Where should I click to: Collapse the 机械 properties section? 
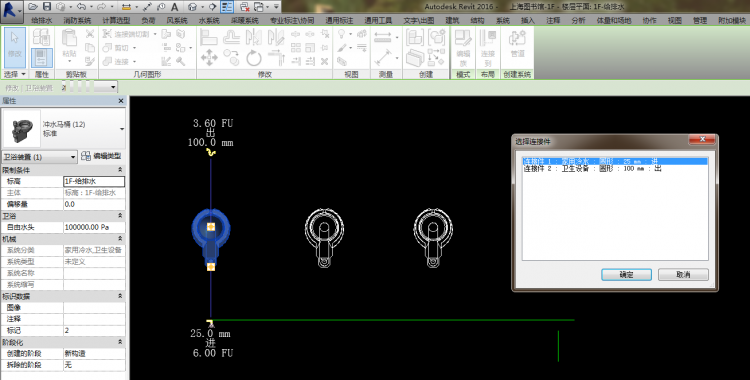(x=120, y=239)
